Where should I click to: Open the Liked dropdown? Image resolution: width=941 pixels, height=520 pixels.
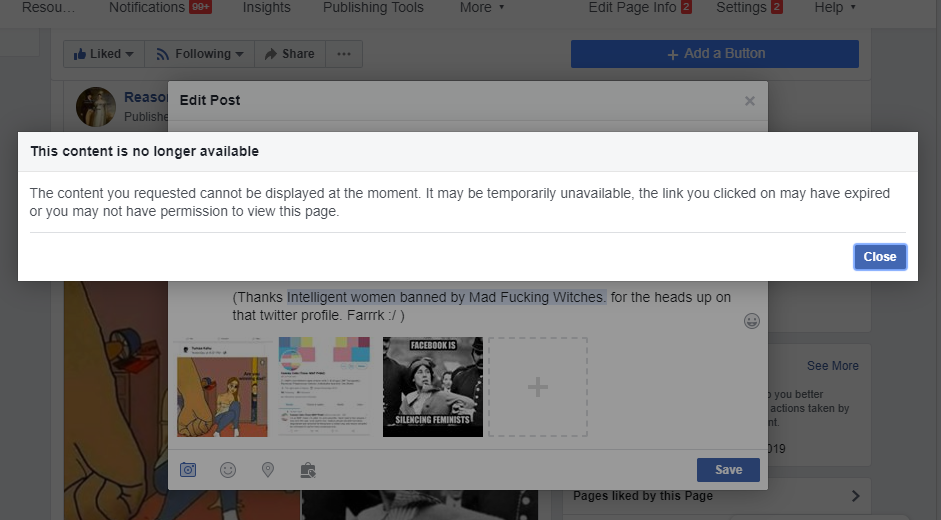pos(104,54)
